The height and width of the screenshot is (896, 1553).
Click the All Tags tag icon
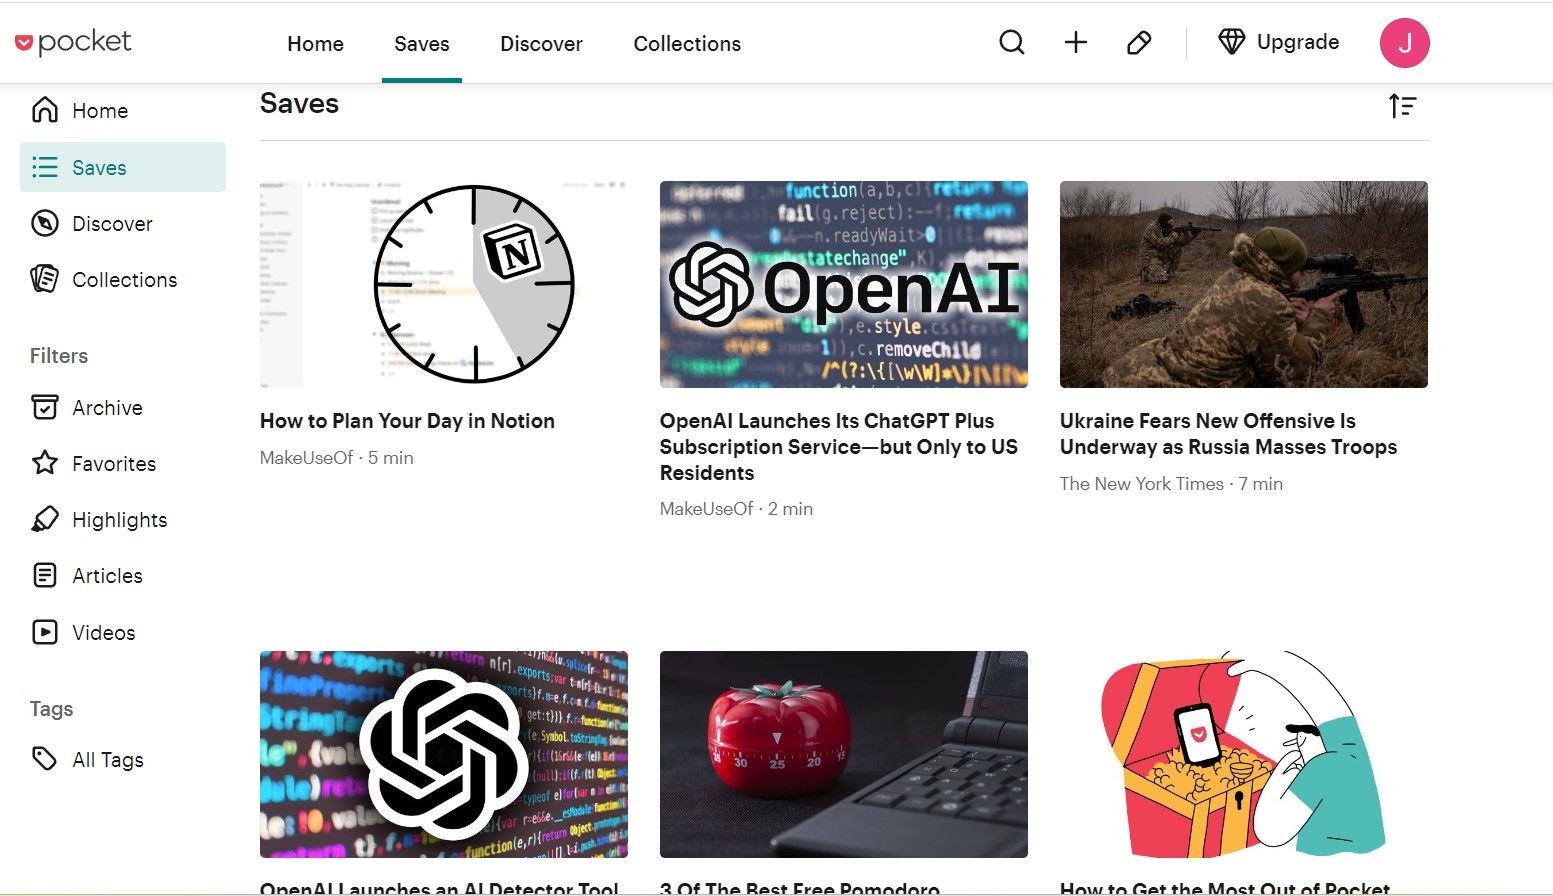tap(45, 759)
